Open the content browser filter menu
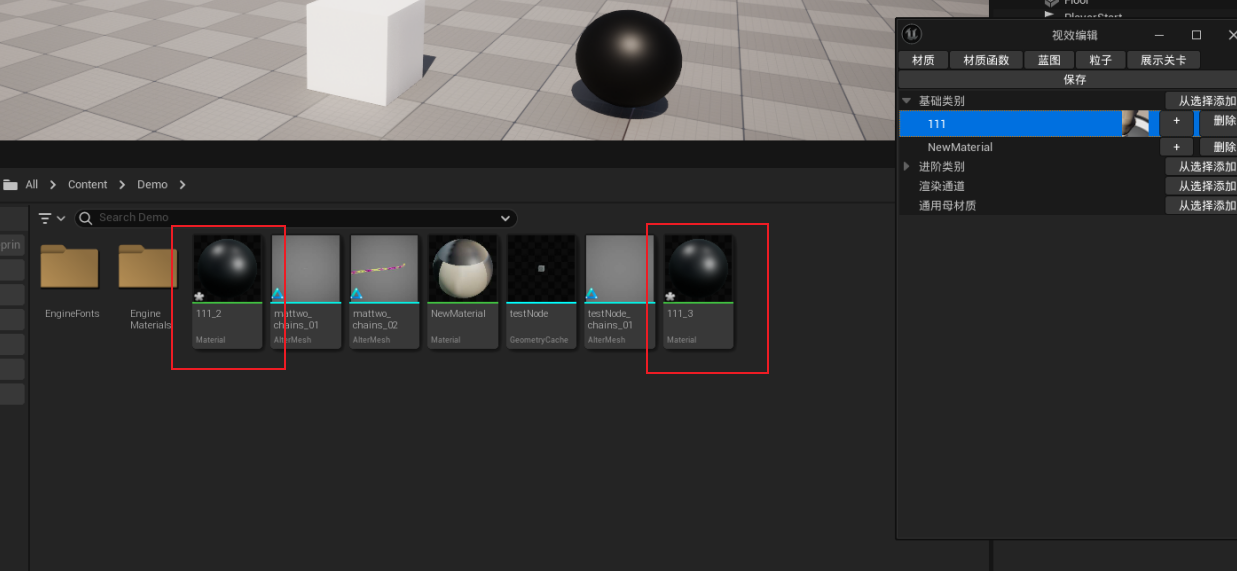The image size is (1237, 571). [x=51, y=218]
